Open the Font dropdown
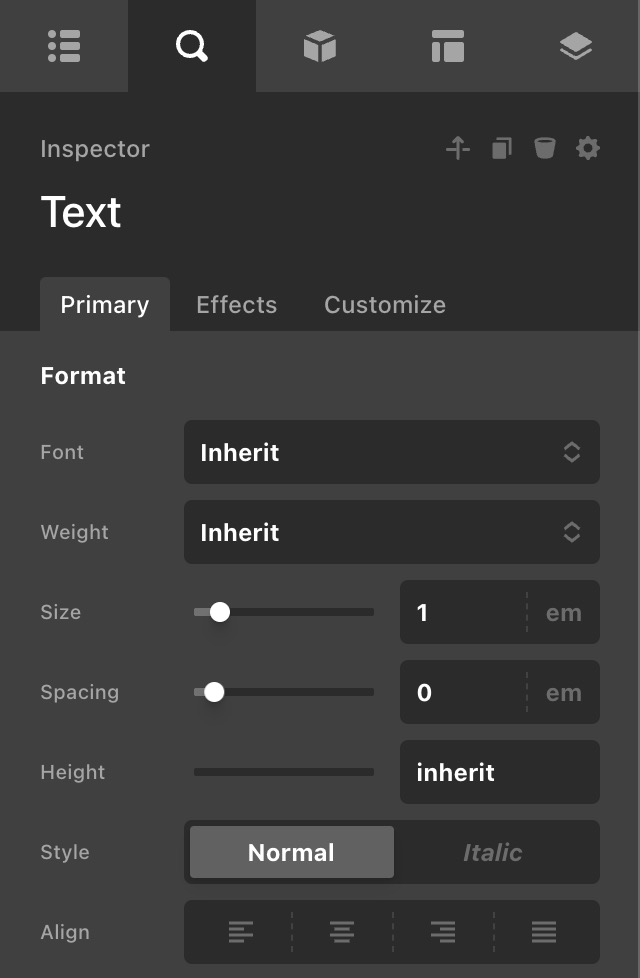 tap(391, 452)
